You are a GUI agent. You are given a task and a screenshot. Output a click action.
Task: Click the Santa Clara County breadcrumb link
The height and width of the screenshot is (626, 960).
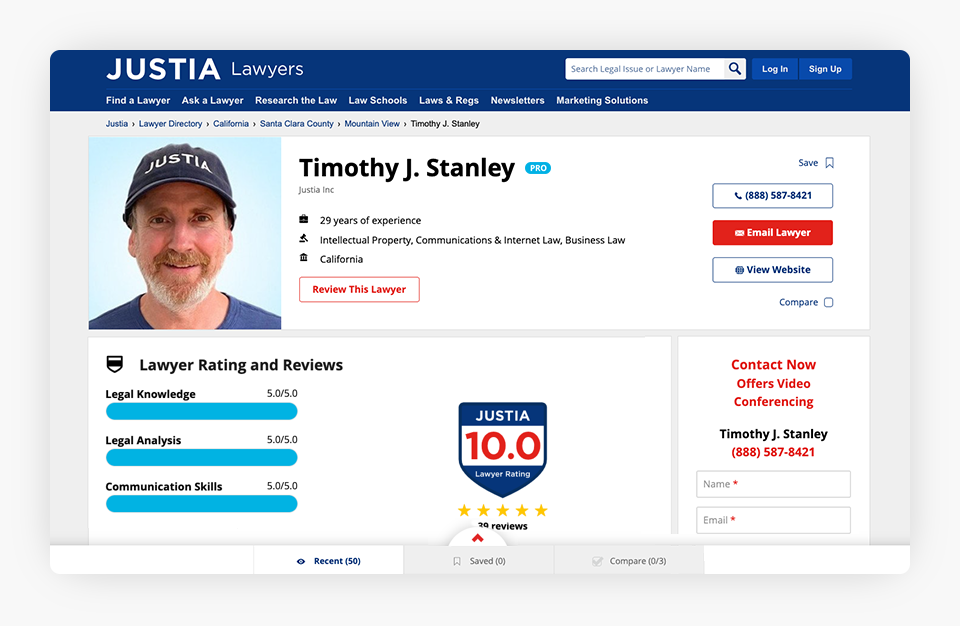pos(297,124)
